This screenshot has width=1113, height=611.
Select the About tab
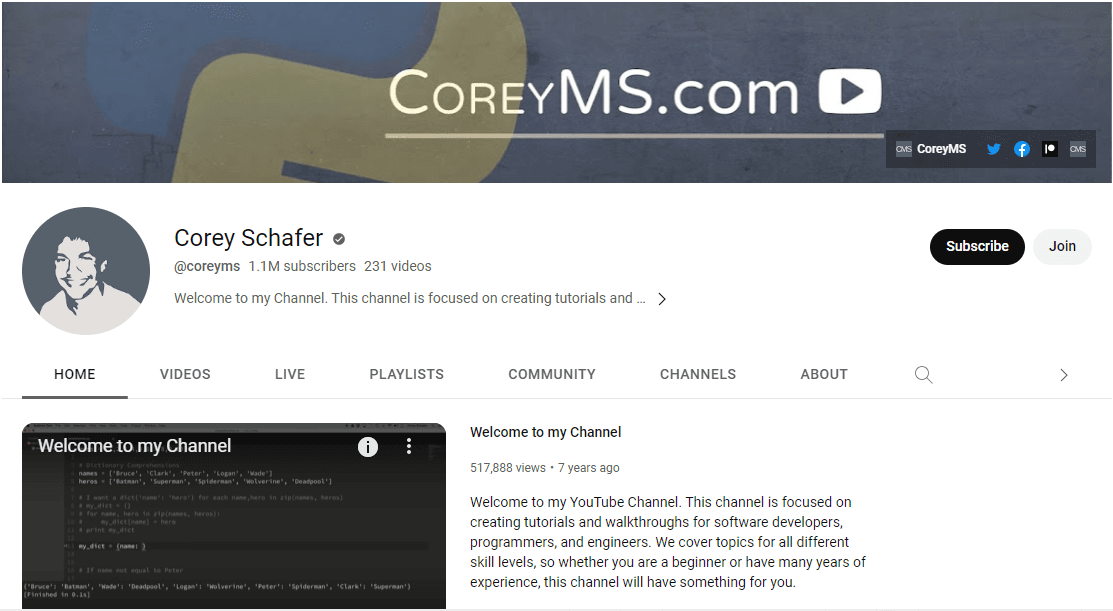pyautogui.click(x=823, y=374)
